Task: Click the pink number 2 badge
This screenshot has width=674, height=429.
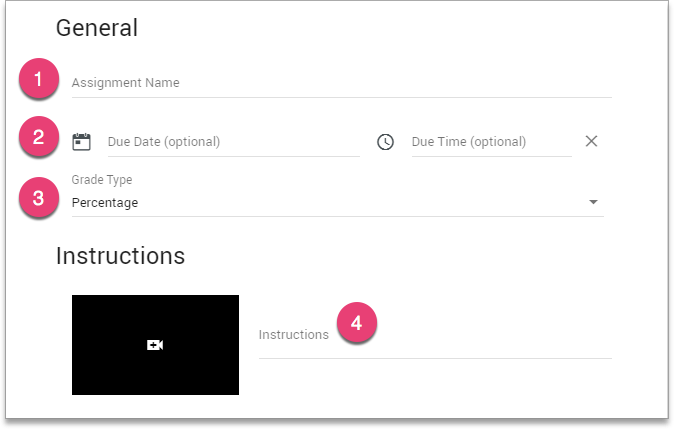Action: (39, 138)
